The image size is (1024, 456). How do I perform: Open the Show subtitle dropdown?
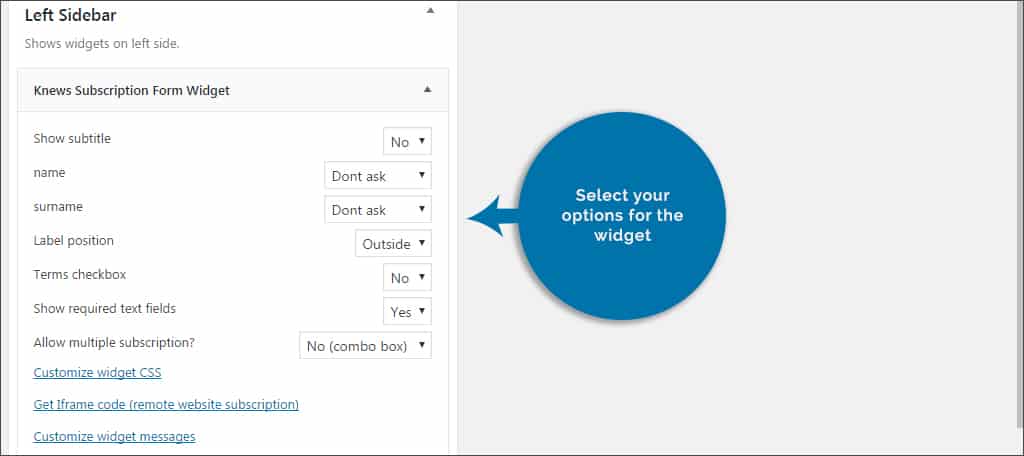(407, 141)
